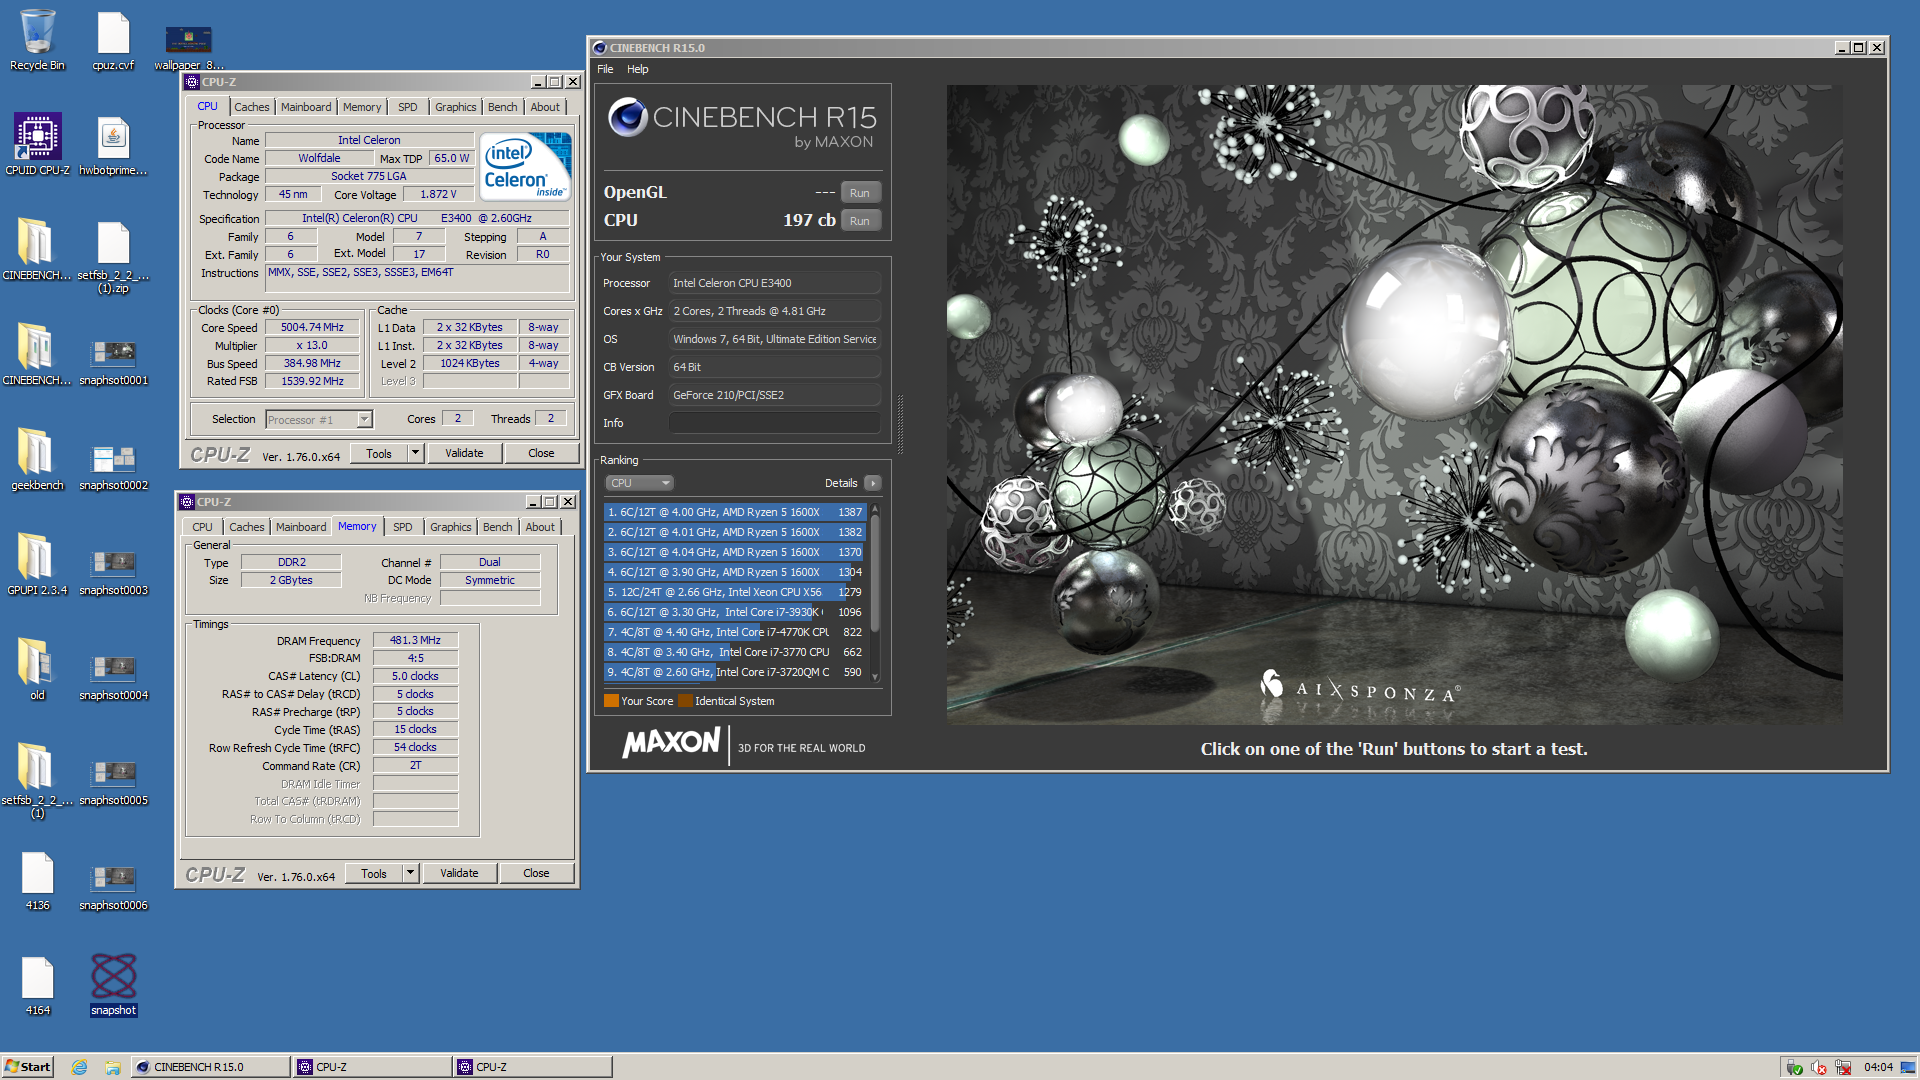Click the Core Speed value 5004.74 MHz

tap(312, 327)
